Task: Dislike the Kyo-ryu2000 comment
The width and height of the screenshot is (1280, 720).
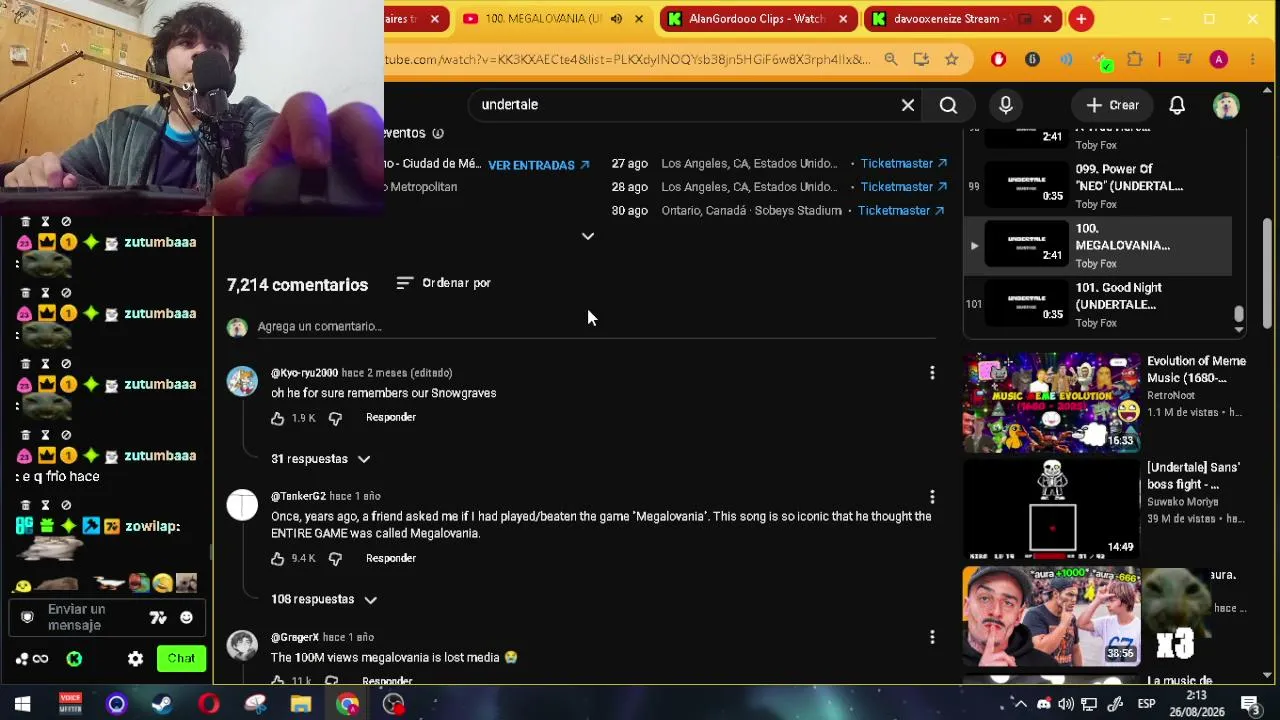Action: (335, 418)
